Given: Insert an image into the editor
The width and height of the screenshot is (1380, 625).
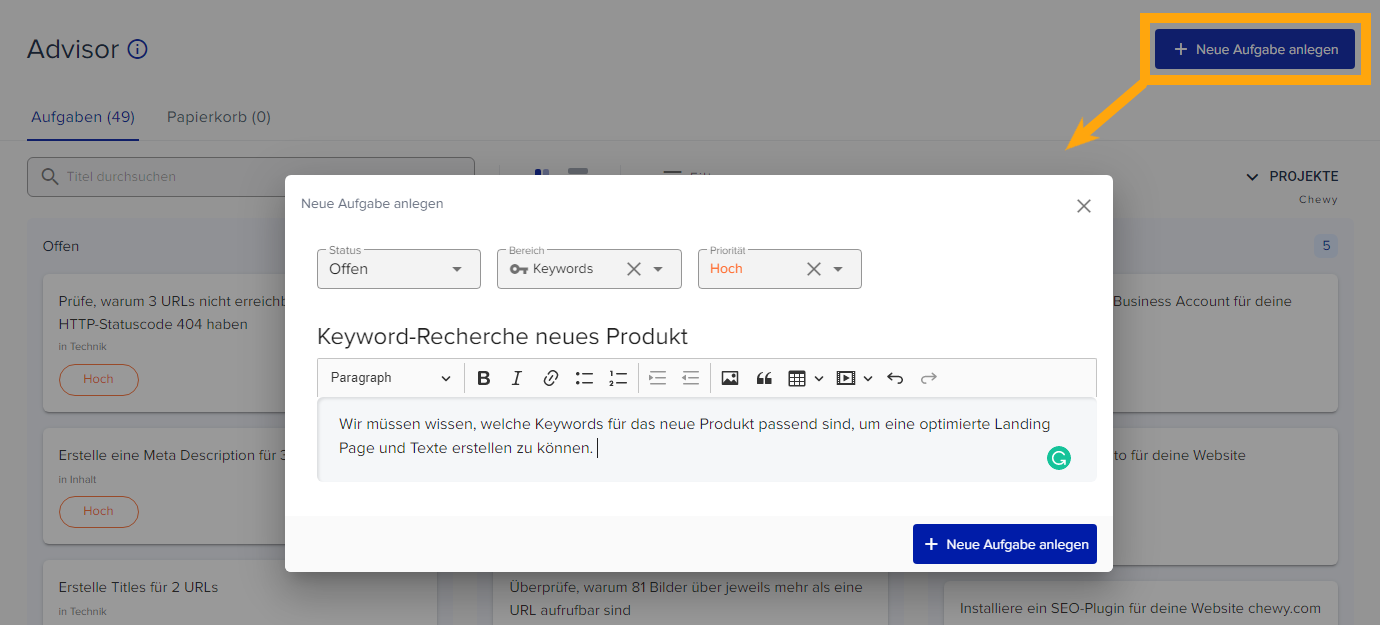Looking at the screenshot, I should pos(730,378).
